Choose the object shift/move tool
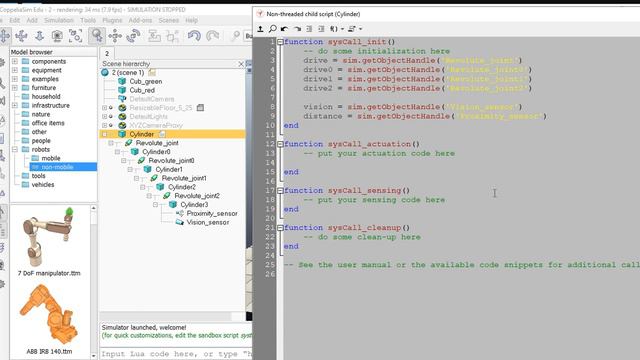The image size is (640, 360). [x=115, y=36]
